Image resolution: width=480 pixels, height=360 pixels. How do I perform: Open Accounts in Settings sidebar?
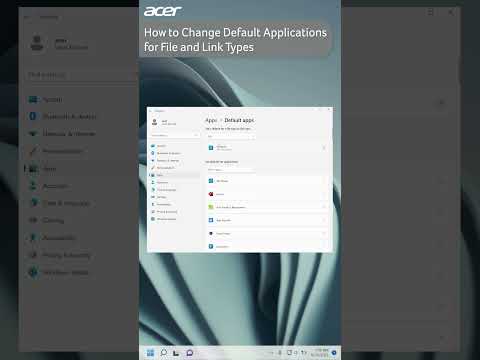174,183
